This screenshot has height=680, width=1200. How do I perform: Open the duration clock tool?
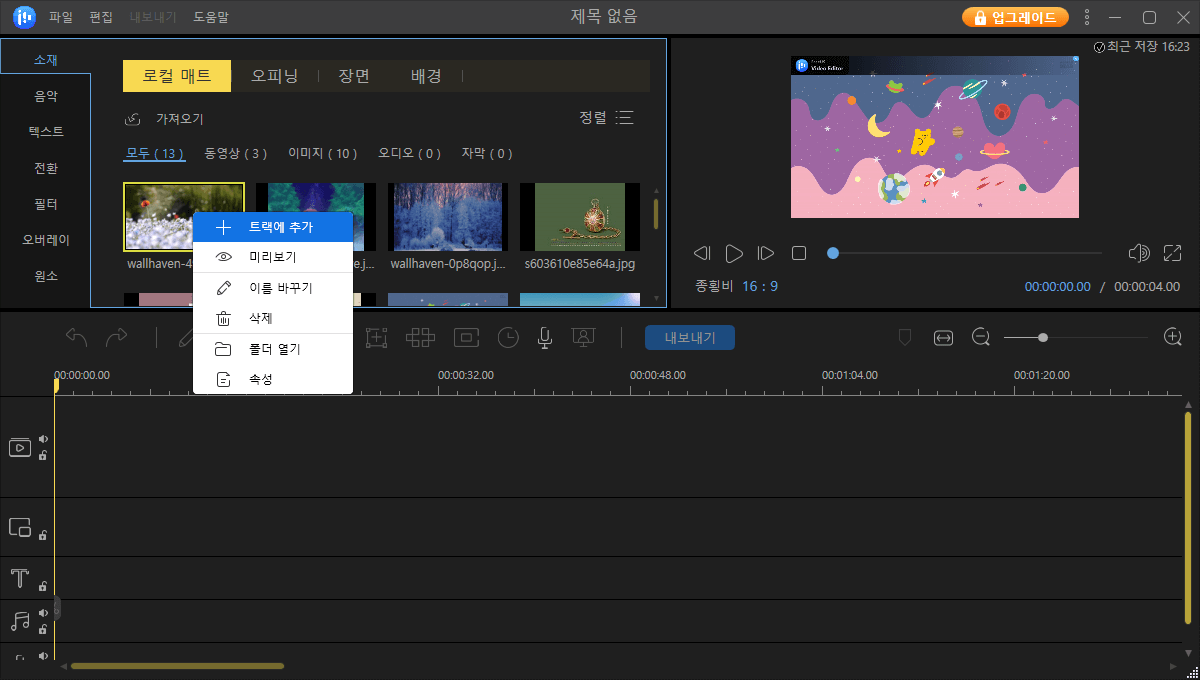508,337
